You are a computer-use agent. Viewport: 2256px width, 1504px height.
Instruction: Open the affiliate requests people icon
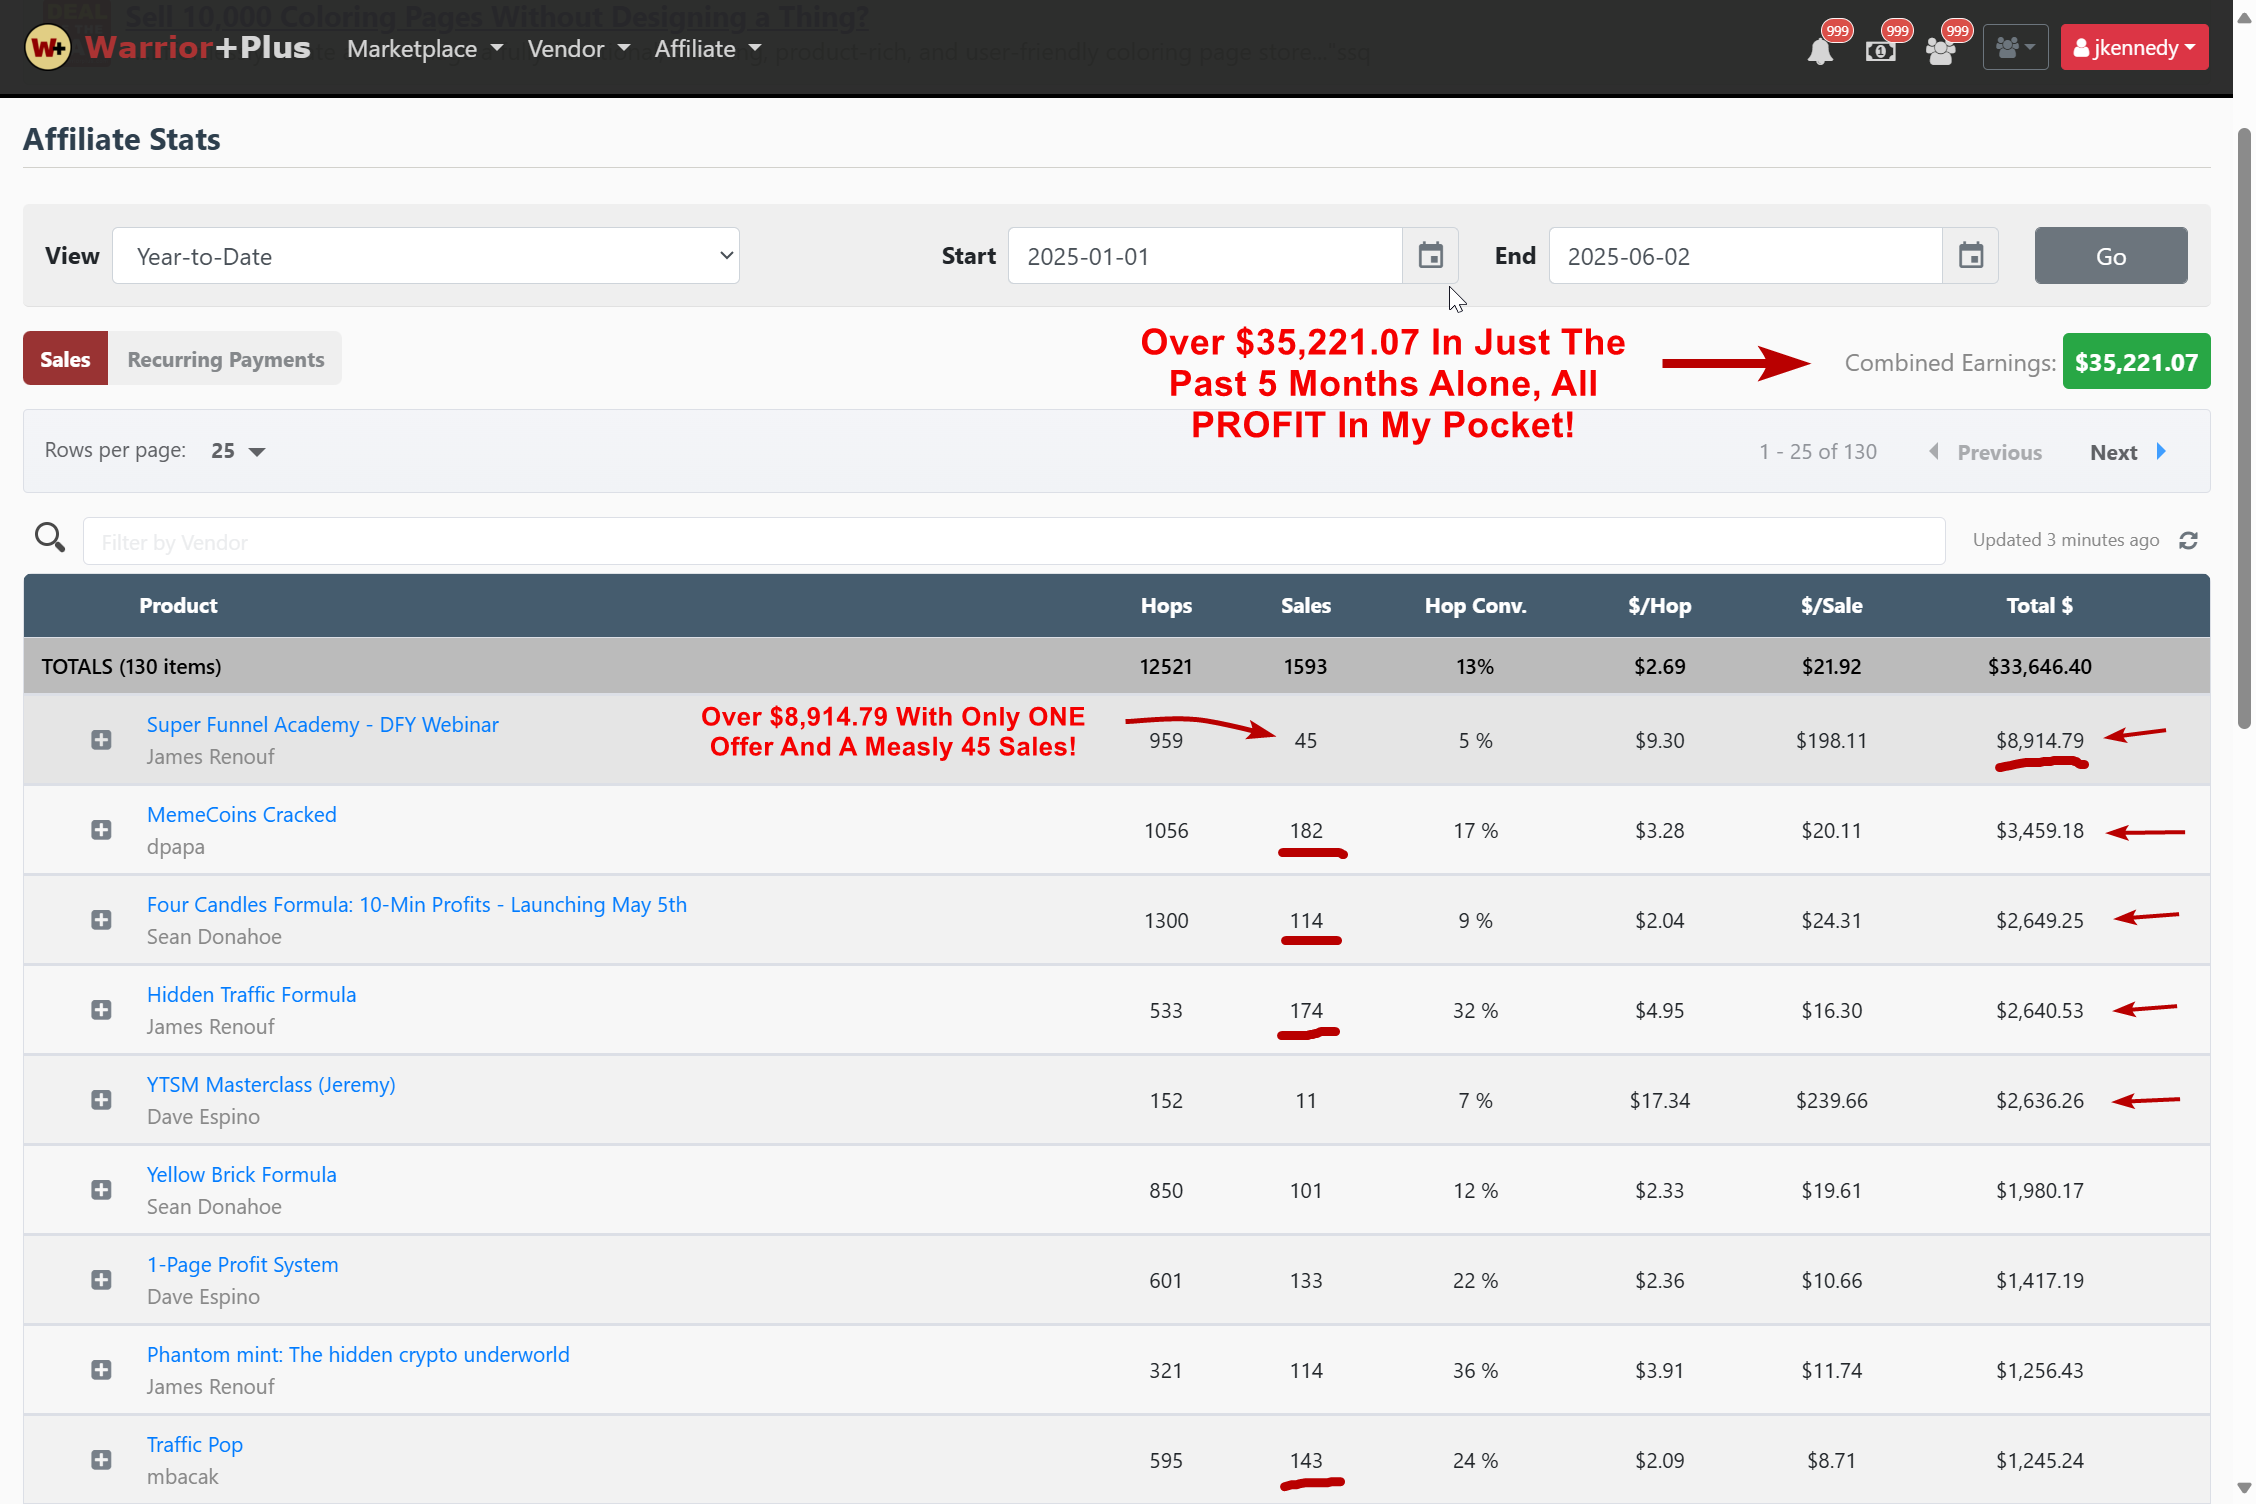1940,50
